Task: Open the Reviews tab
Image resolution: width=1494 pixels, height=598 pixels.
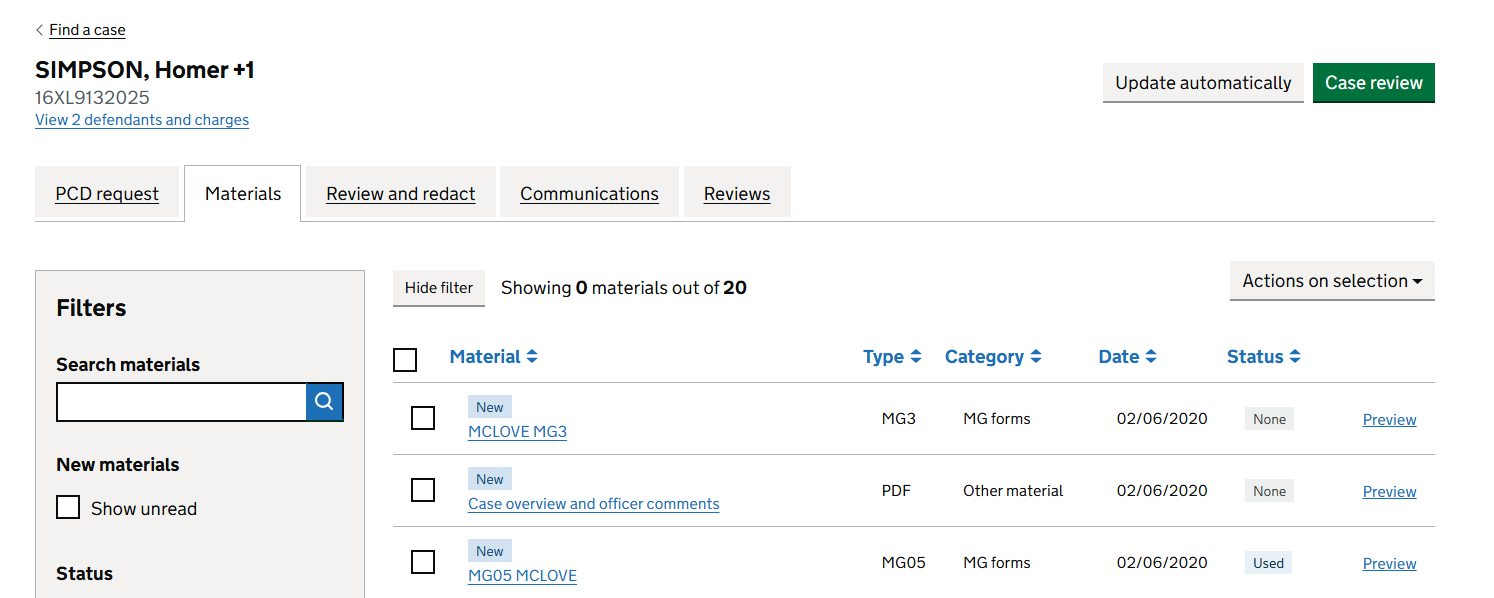Action: 737,194
